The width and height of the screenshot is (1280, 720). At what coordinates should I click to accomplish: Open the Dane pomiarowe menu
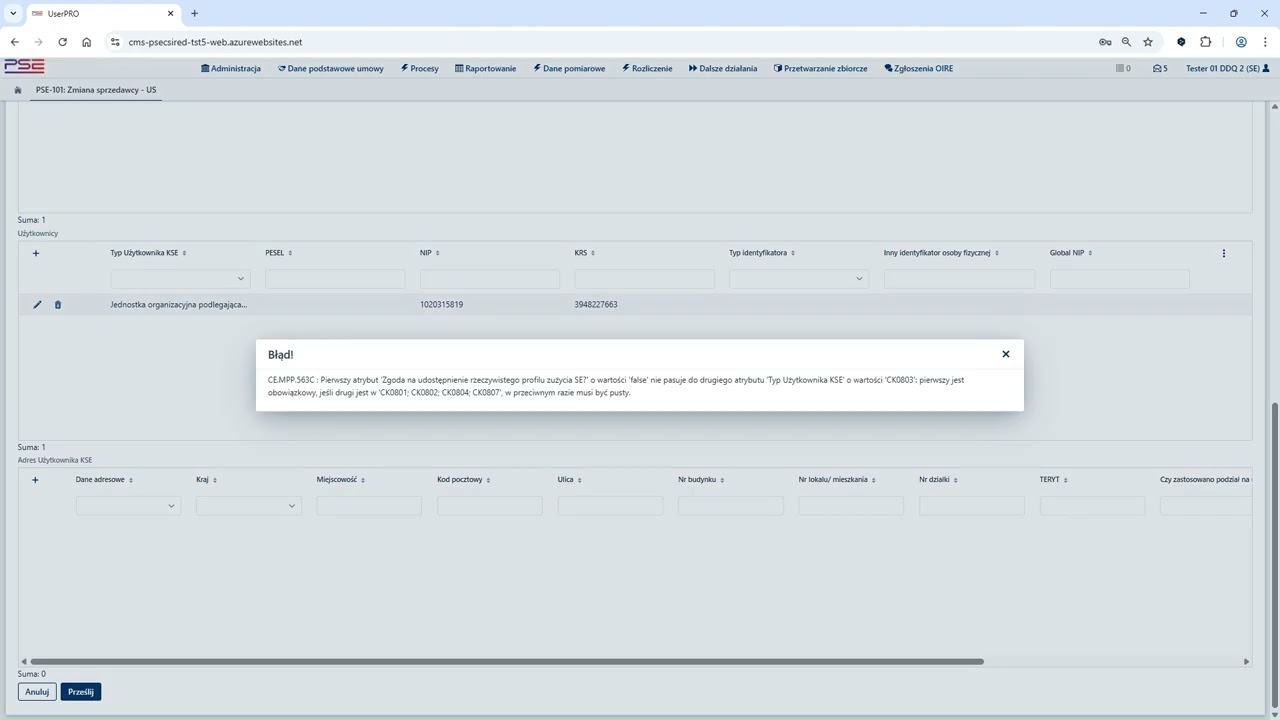coord(569,69)
